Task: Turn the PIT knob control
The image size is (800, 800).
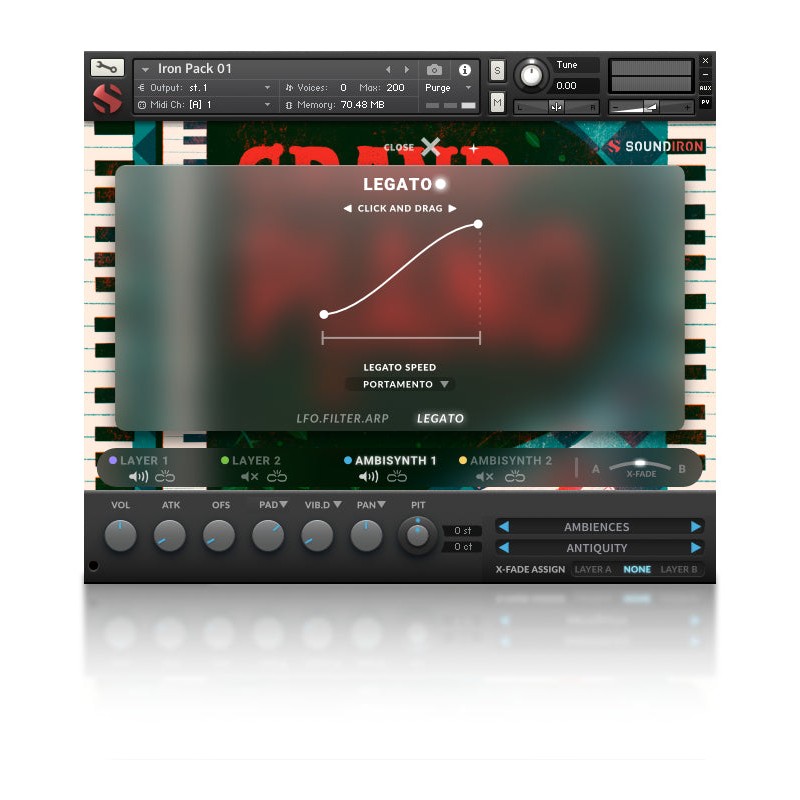Action: [417, 535]
